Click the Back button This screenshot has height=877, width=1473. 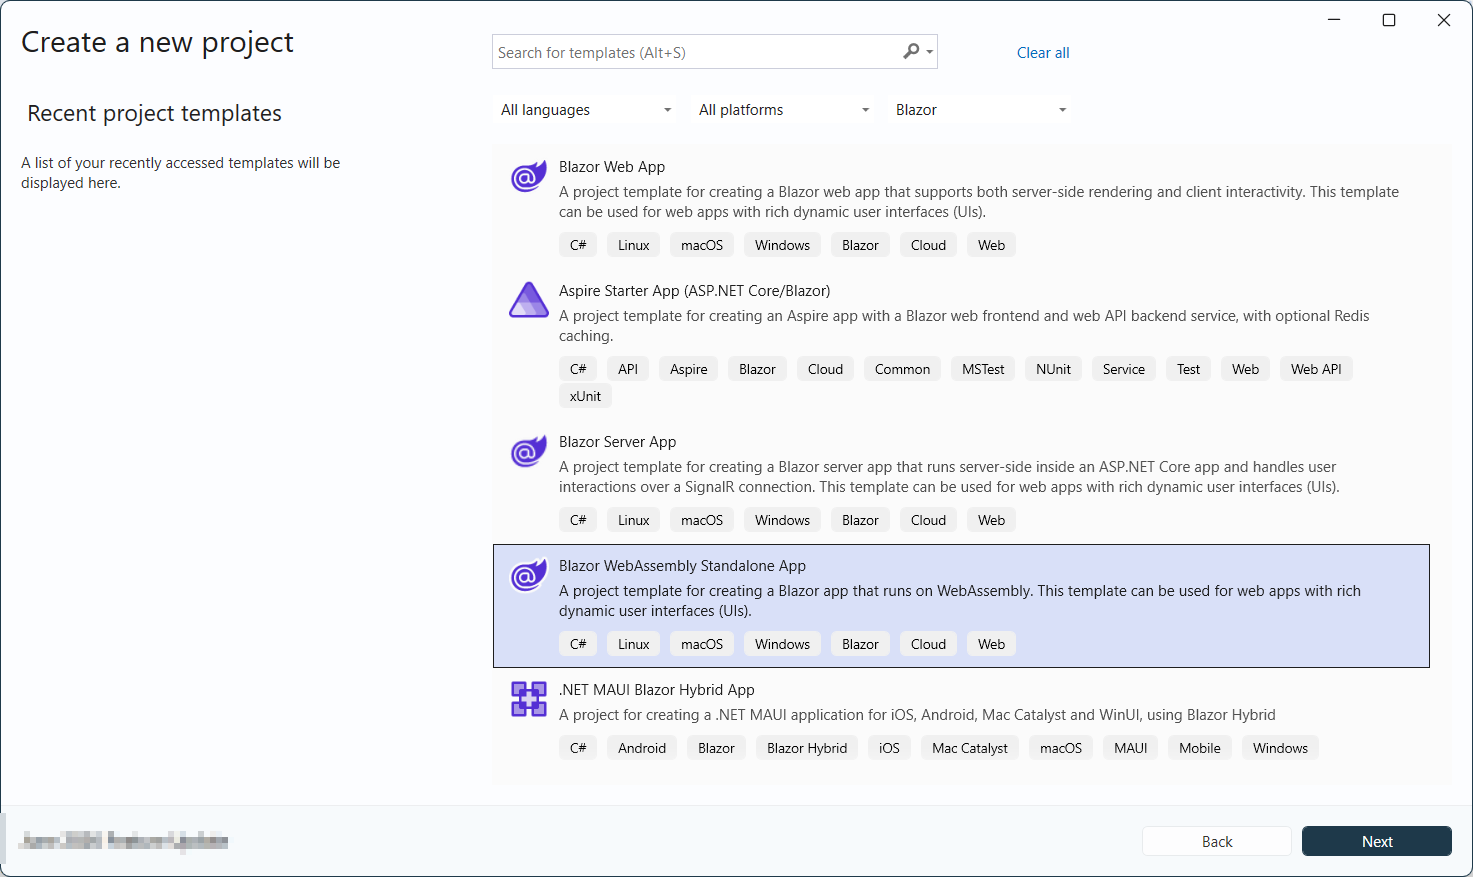click(1217, 841)
